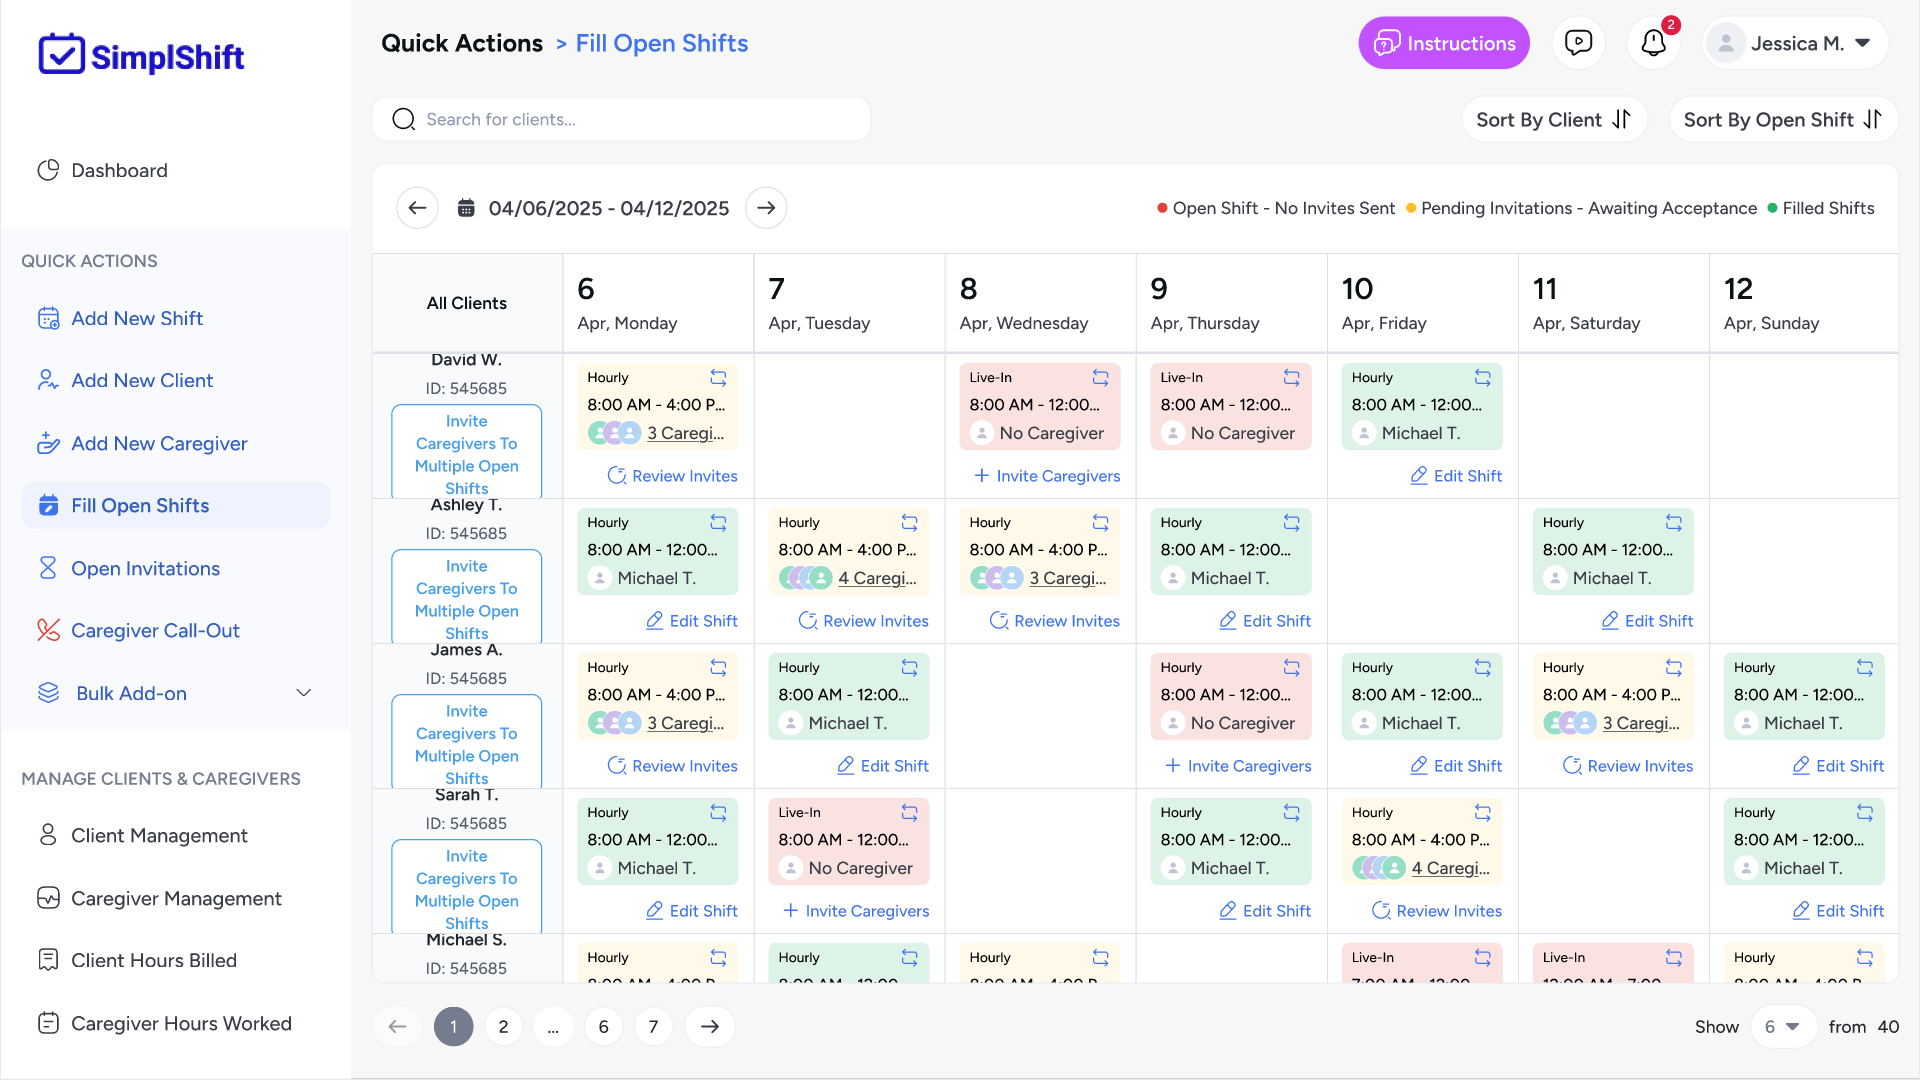Click the SimplShift logo
This screenshot has width=1920, height=1080.
click(x=140, y=55)
